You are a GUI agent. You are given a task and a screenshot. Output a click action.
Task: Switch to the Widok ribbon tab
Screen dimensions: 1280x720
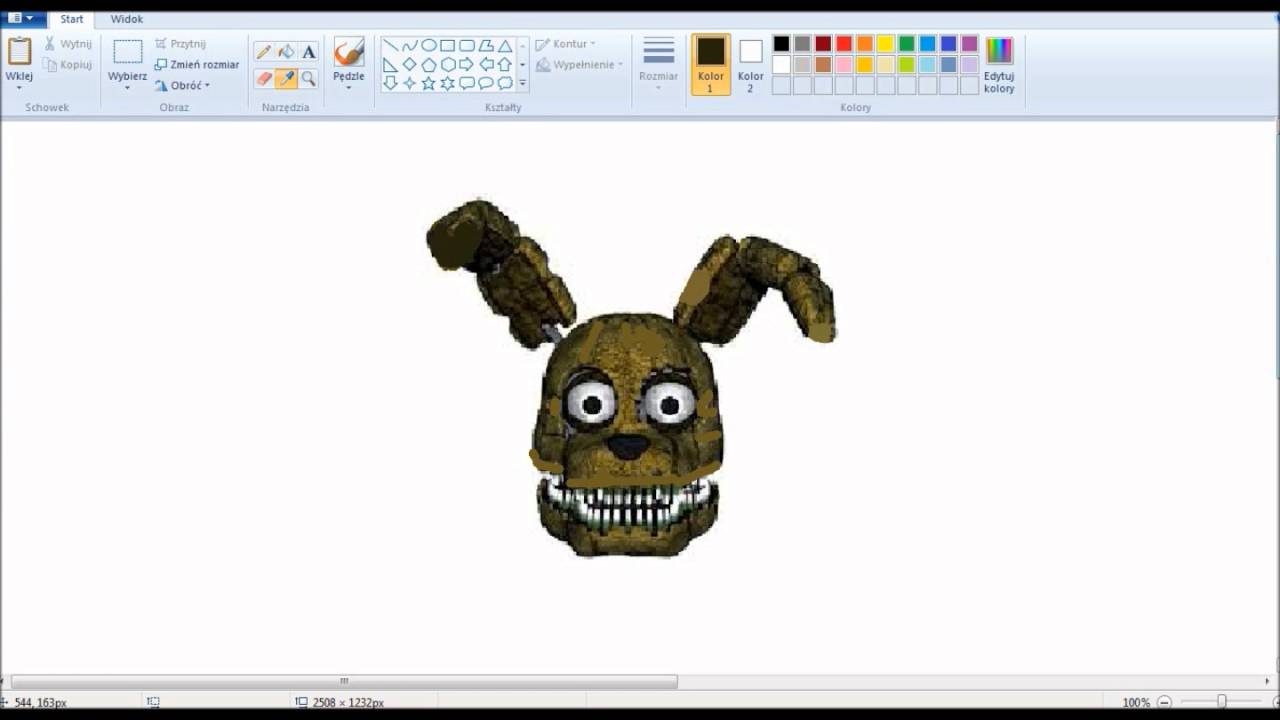pos(127,19)
